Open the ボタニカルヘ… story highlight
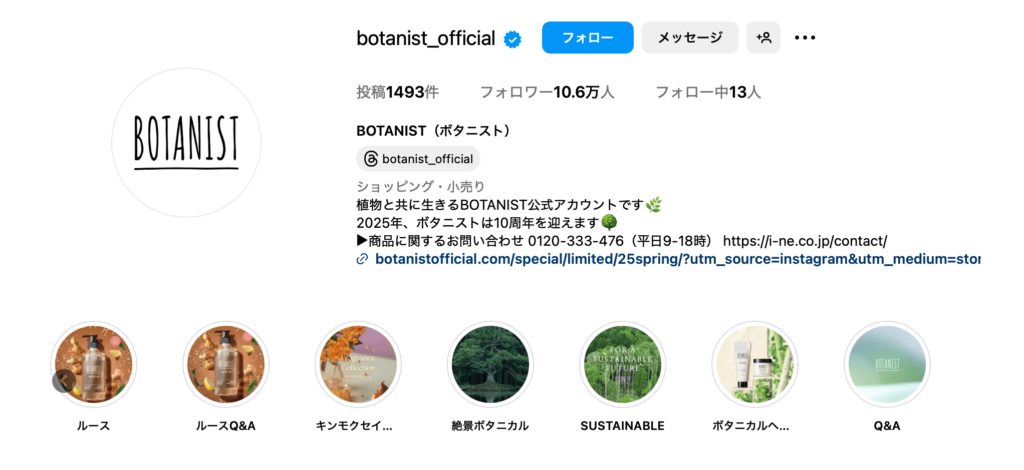This screenshot has width=1024, height=470. [754, 364]
